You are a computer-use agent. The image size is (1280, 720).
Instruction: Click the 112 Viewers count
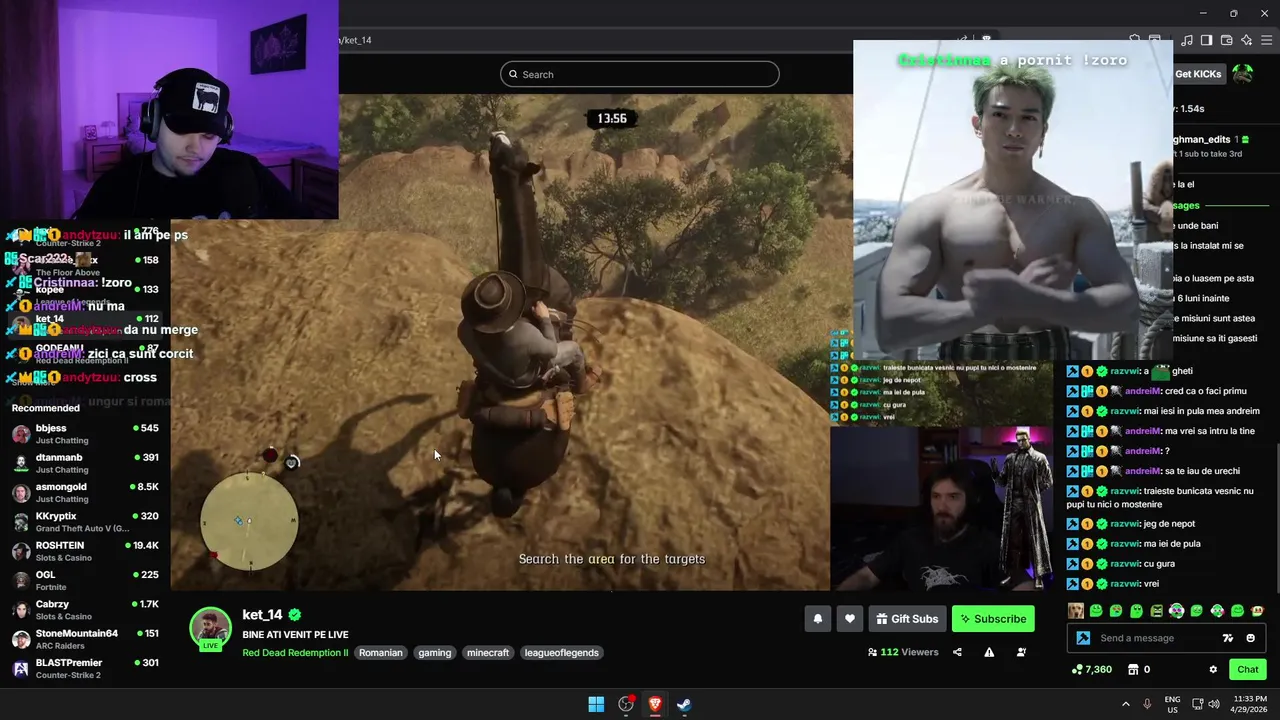pos(903,652)
